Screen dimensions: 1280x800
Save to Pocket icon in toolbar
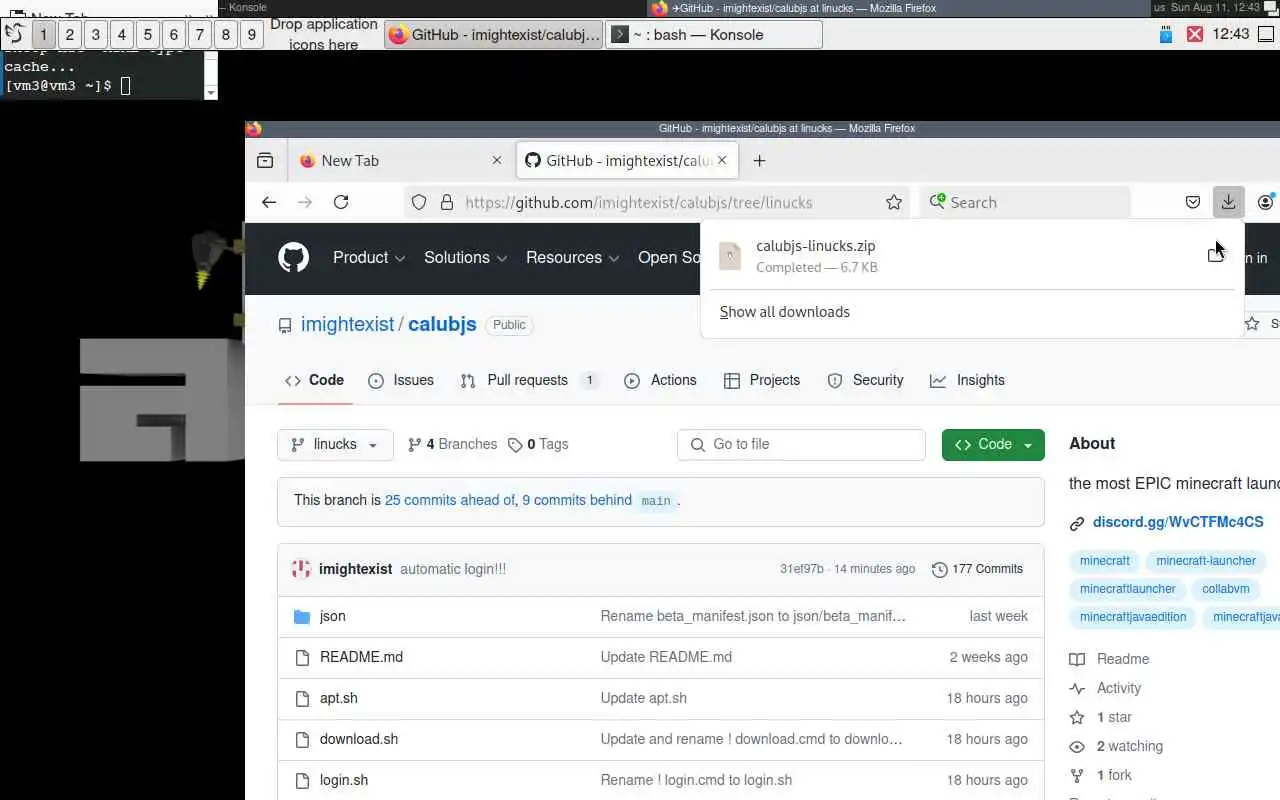(1193, 202)
